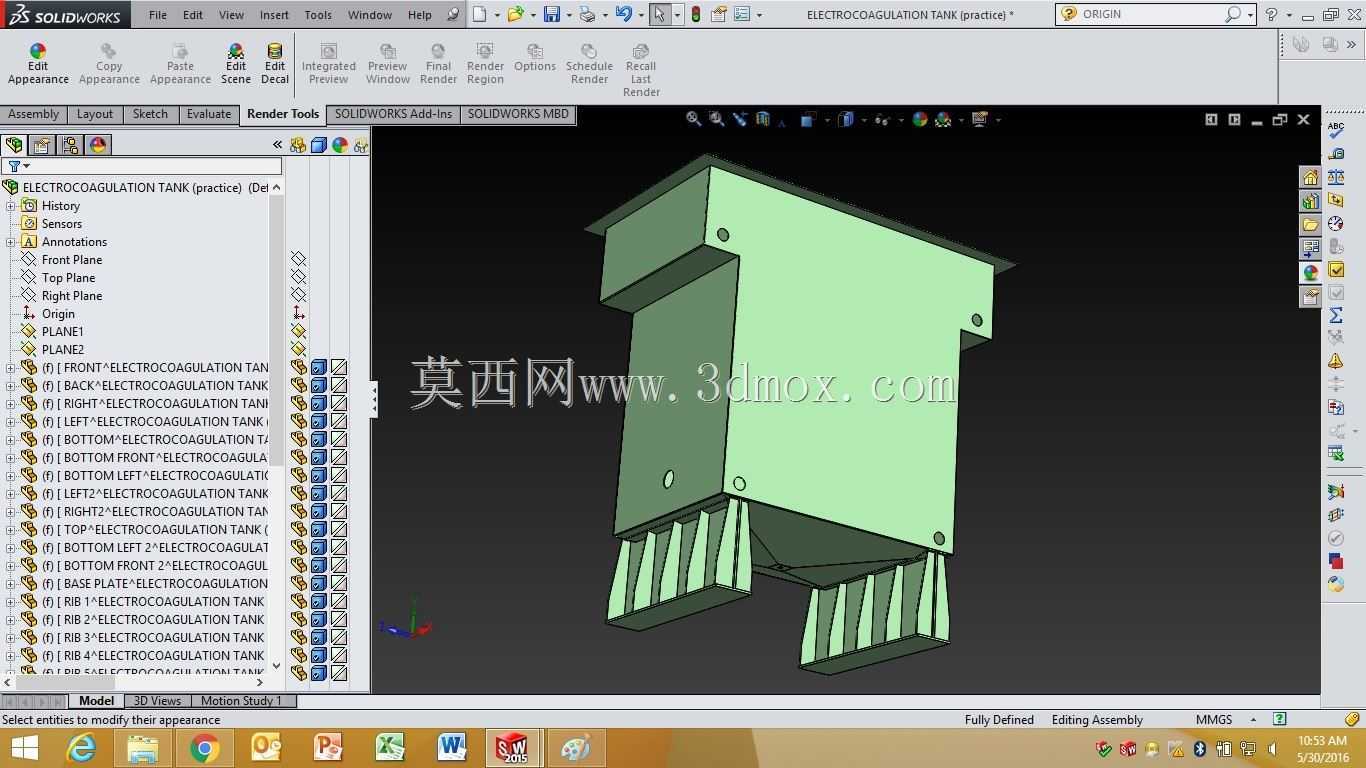Open the Insert menu

coord(274,15)
